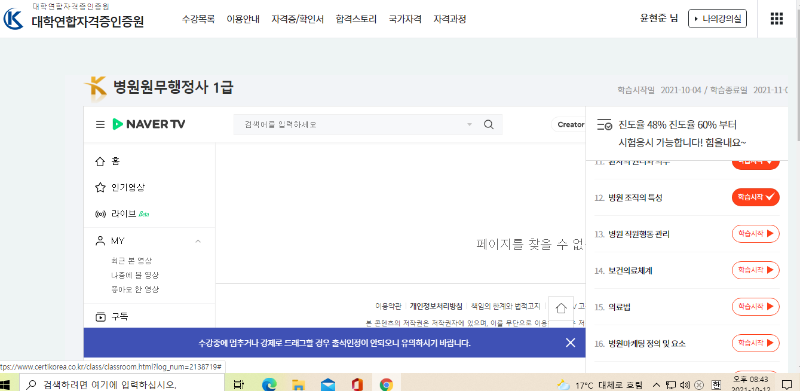Viewport: 800px width, 391px height.
Task: Show hidden system tray icons
Action: coord(657,384)
